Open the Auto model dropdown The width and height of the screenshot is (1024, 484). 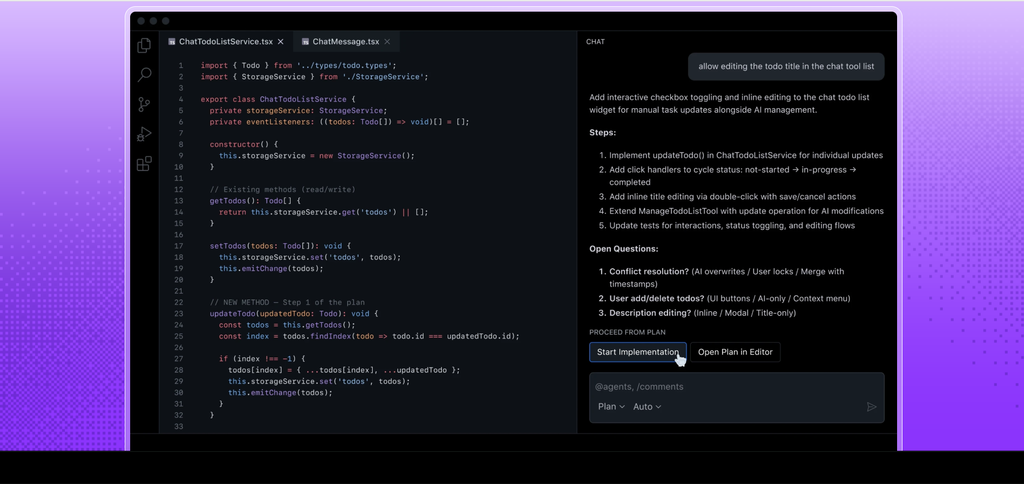[x=647, y=406]
